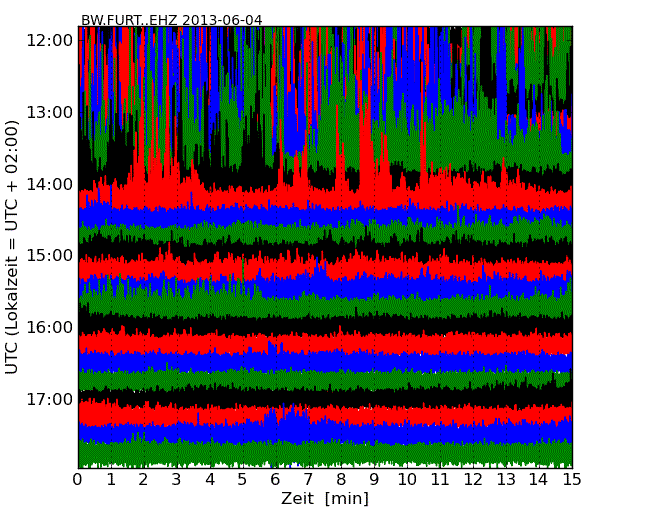The width and height of the screenshot is (650, 520).
Task: Click the Zeit [min] x-axis label
Action: 325,498
